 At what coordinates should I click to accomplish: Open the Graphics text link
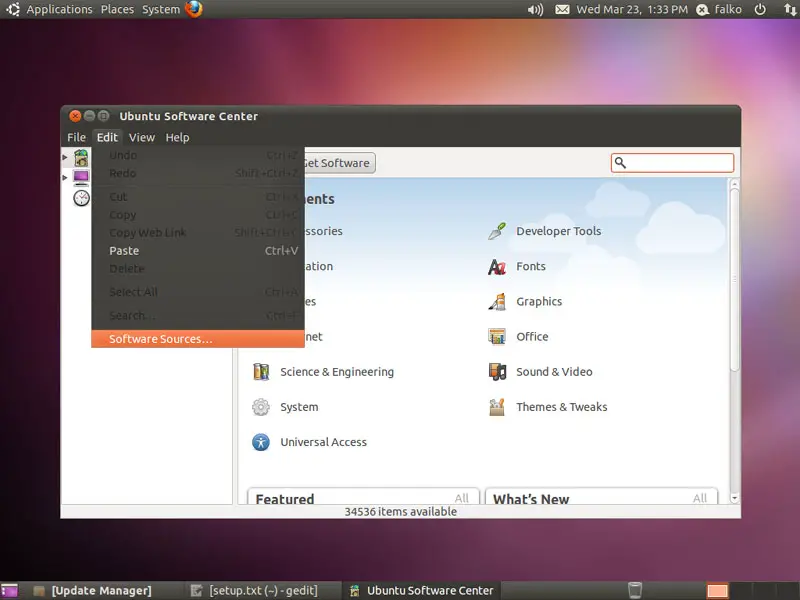pos(539,302)
